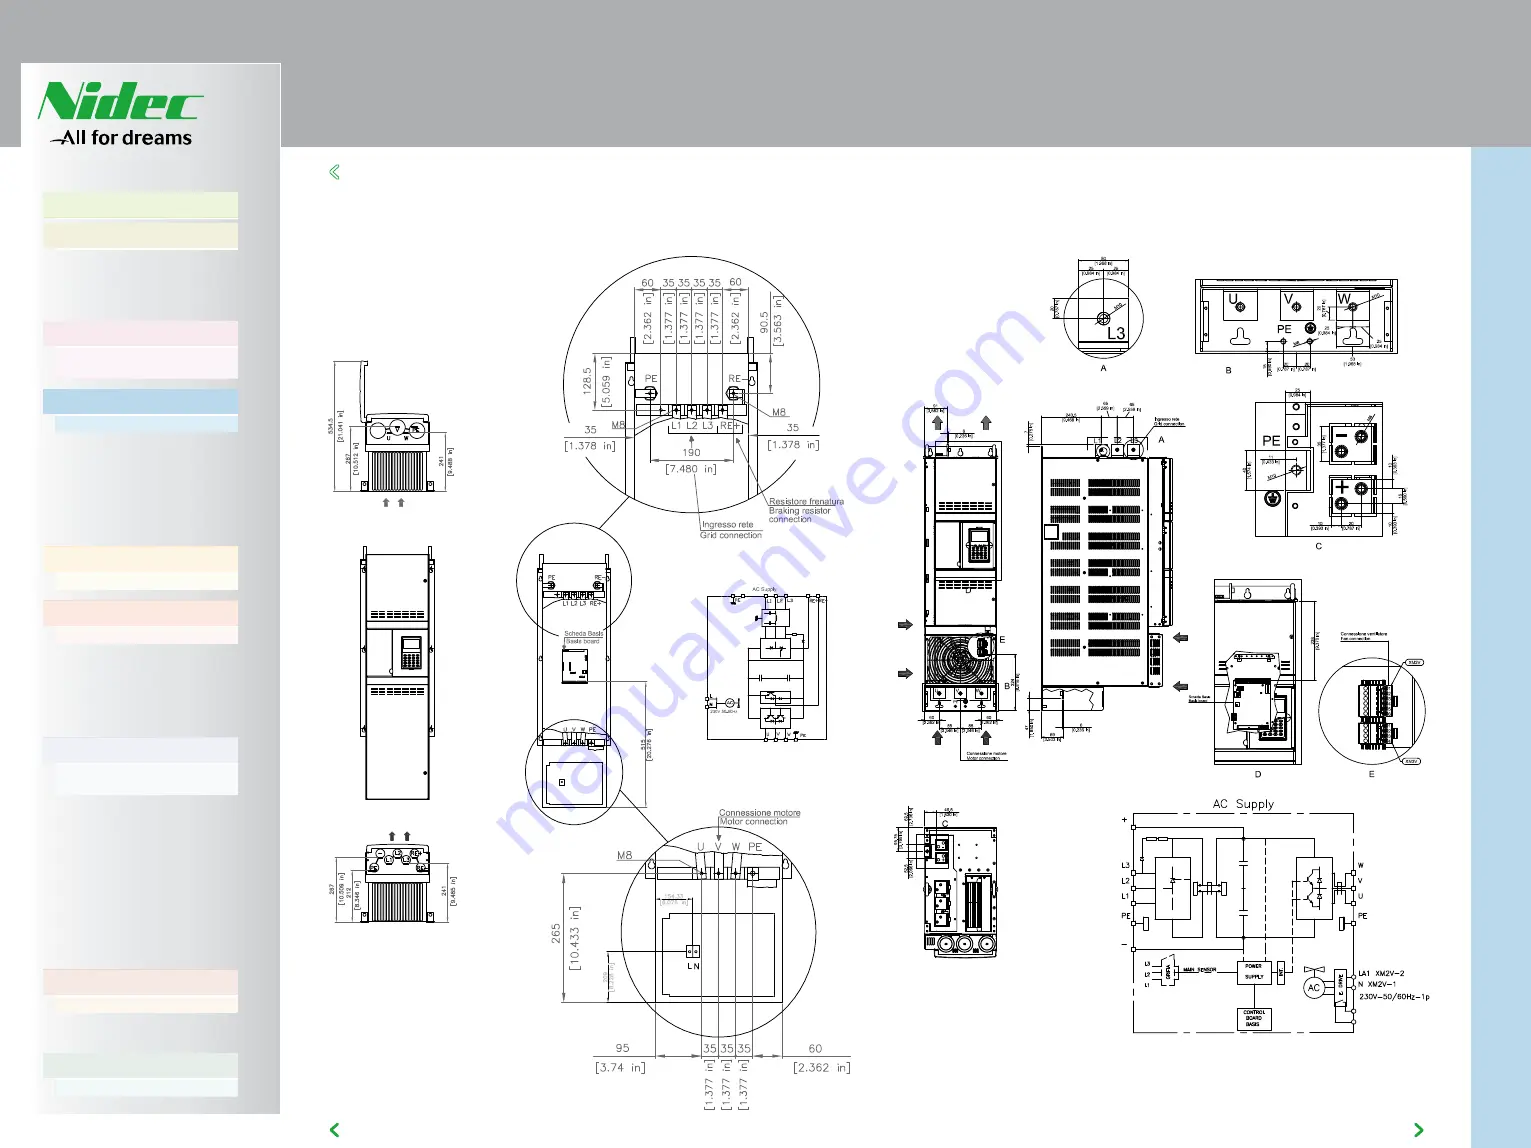Open the light green sidebar section bar

click(x=140, y=205)
